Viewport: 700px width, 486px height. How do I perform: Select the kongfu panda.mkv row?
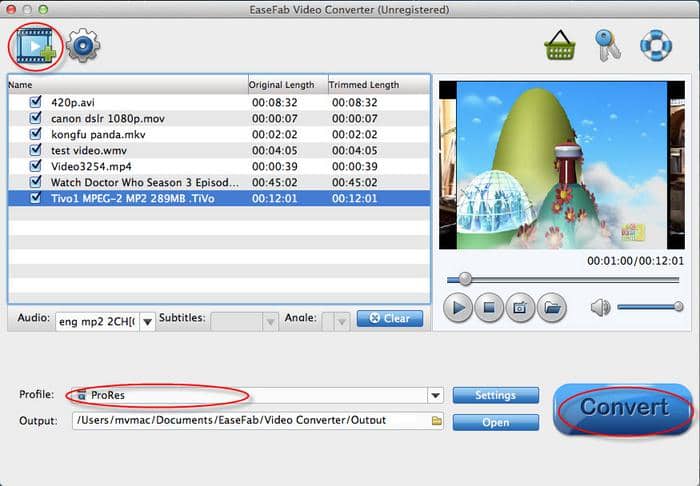coord(219,134)
